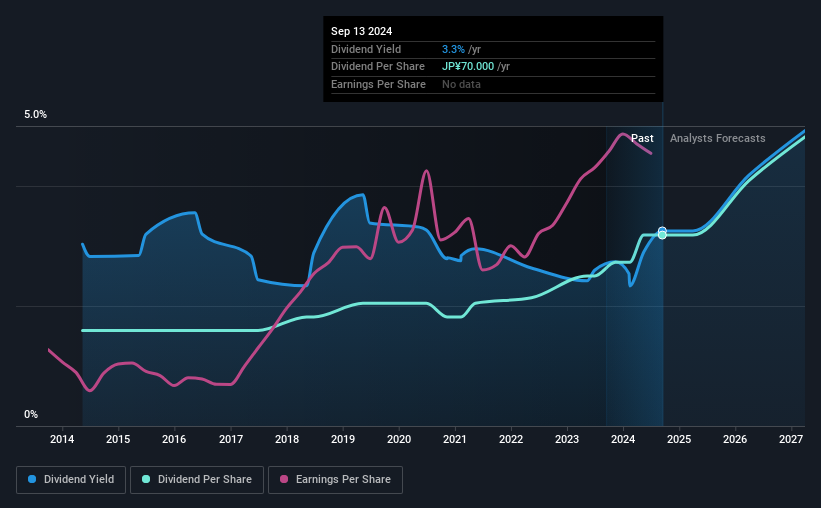Screen dimensions: 821x508
Task: Click the 2020 x-axis label
Action: tap(399, 440)
